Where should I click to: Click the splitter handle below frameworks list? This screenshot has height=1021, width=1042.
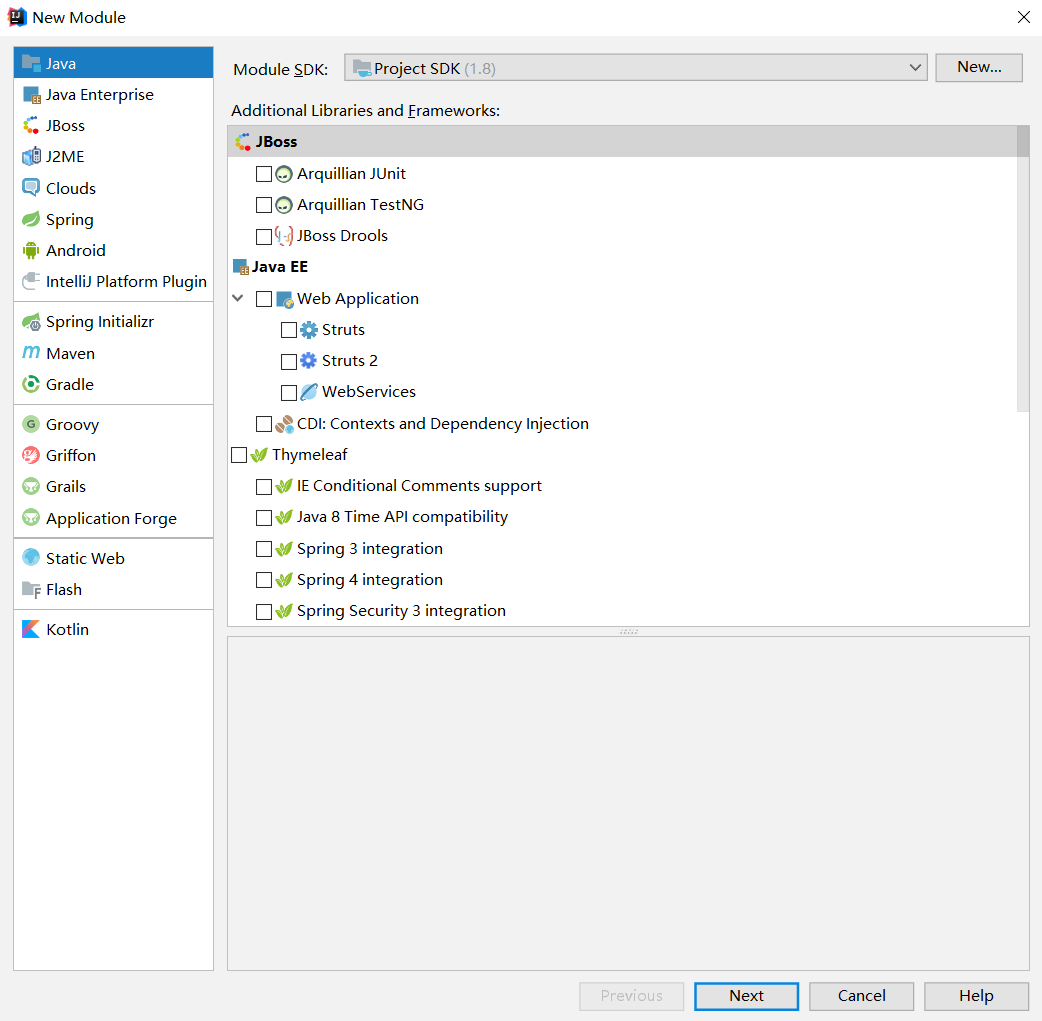(629, 631)
